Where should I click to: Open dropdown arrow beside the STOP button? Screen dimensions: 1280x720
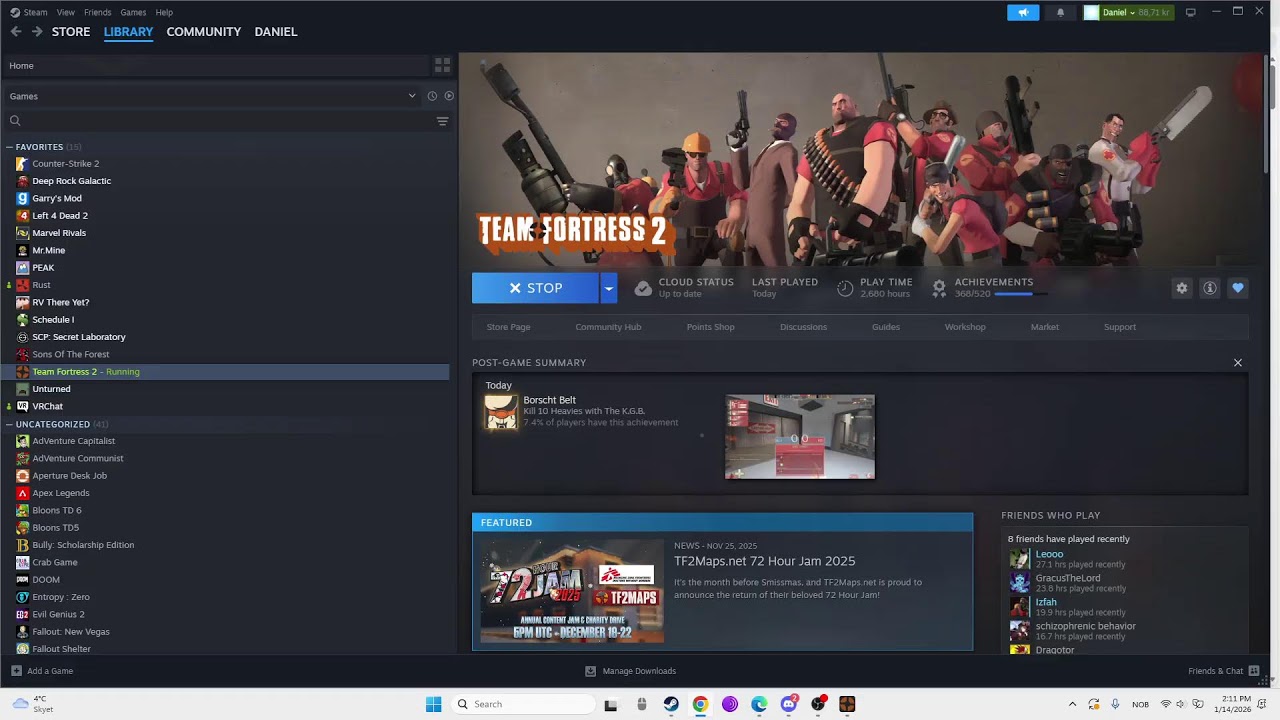(x=608, y=288)
